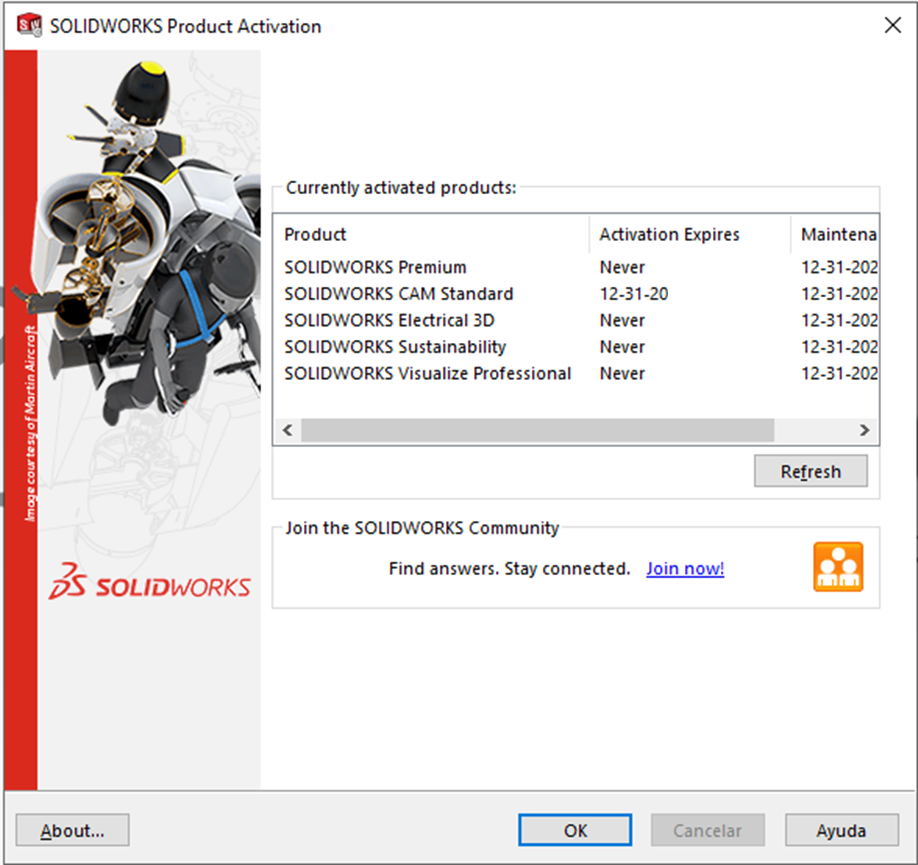This screenshot has width=918, height=865.
Task: Click the horizontal scrollbar thumb
Action: click(x=537, y=430)
